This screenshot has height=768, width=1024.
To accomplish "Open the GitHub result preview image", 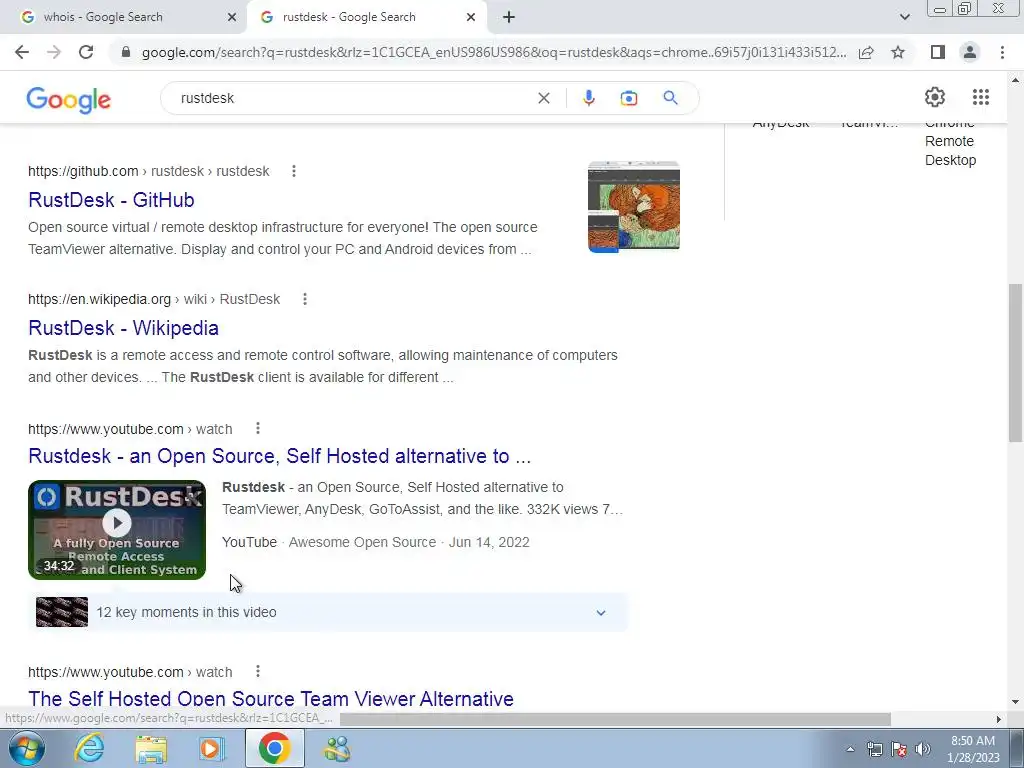I will (633, 206).
